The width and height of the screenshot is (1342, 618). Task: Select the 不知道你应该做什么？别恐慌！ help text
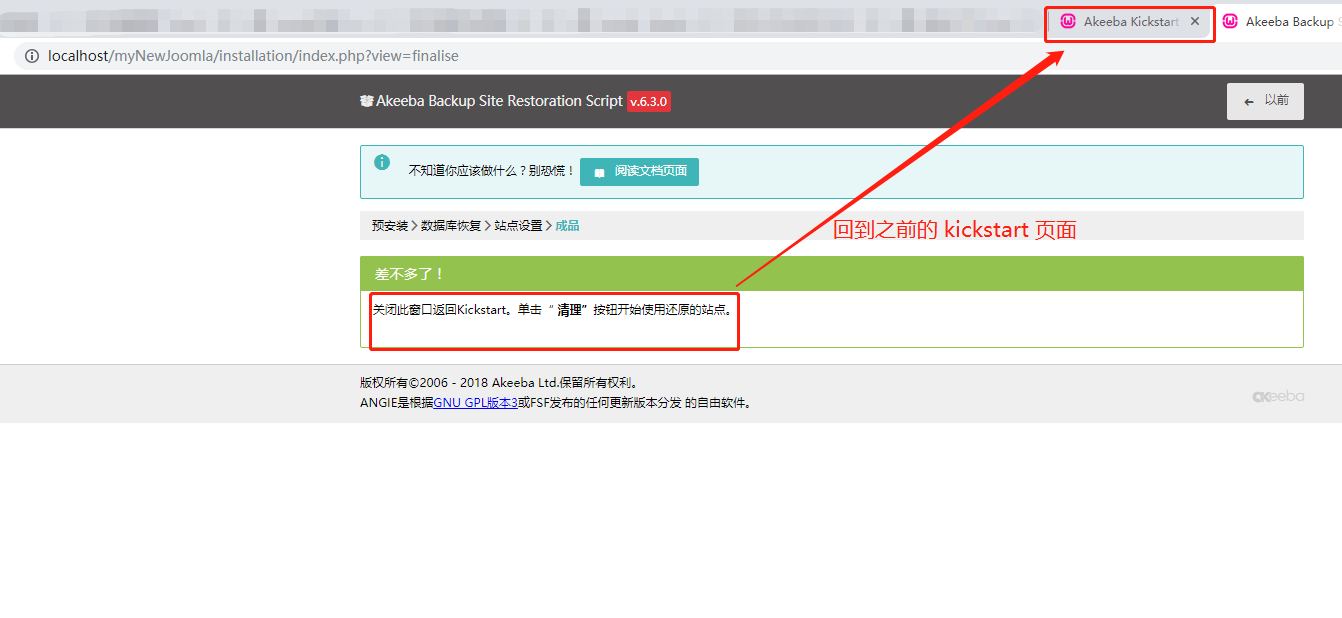(x=492, y=171)
